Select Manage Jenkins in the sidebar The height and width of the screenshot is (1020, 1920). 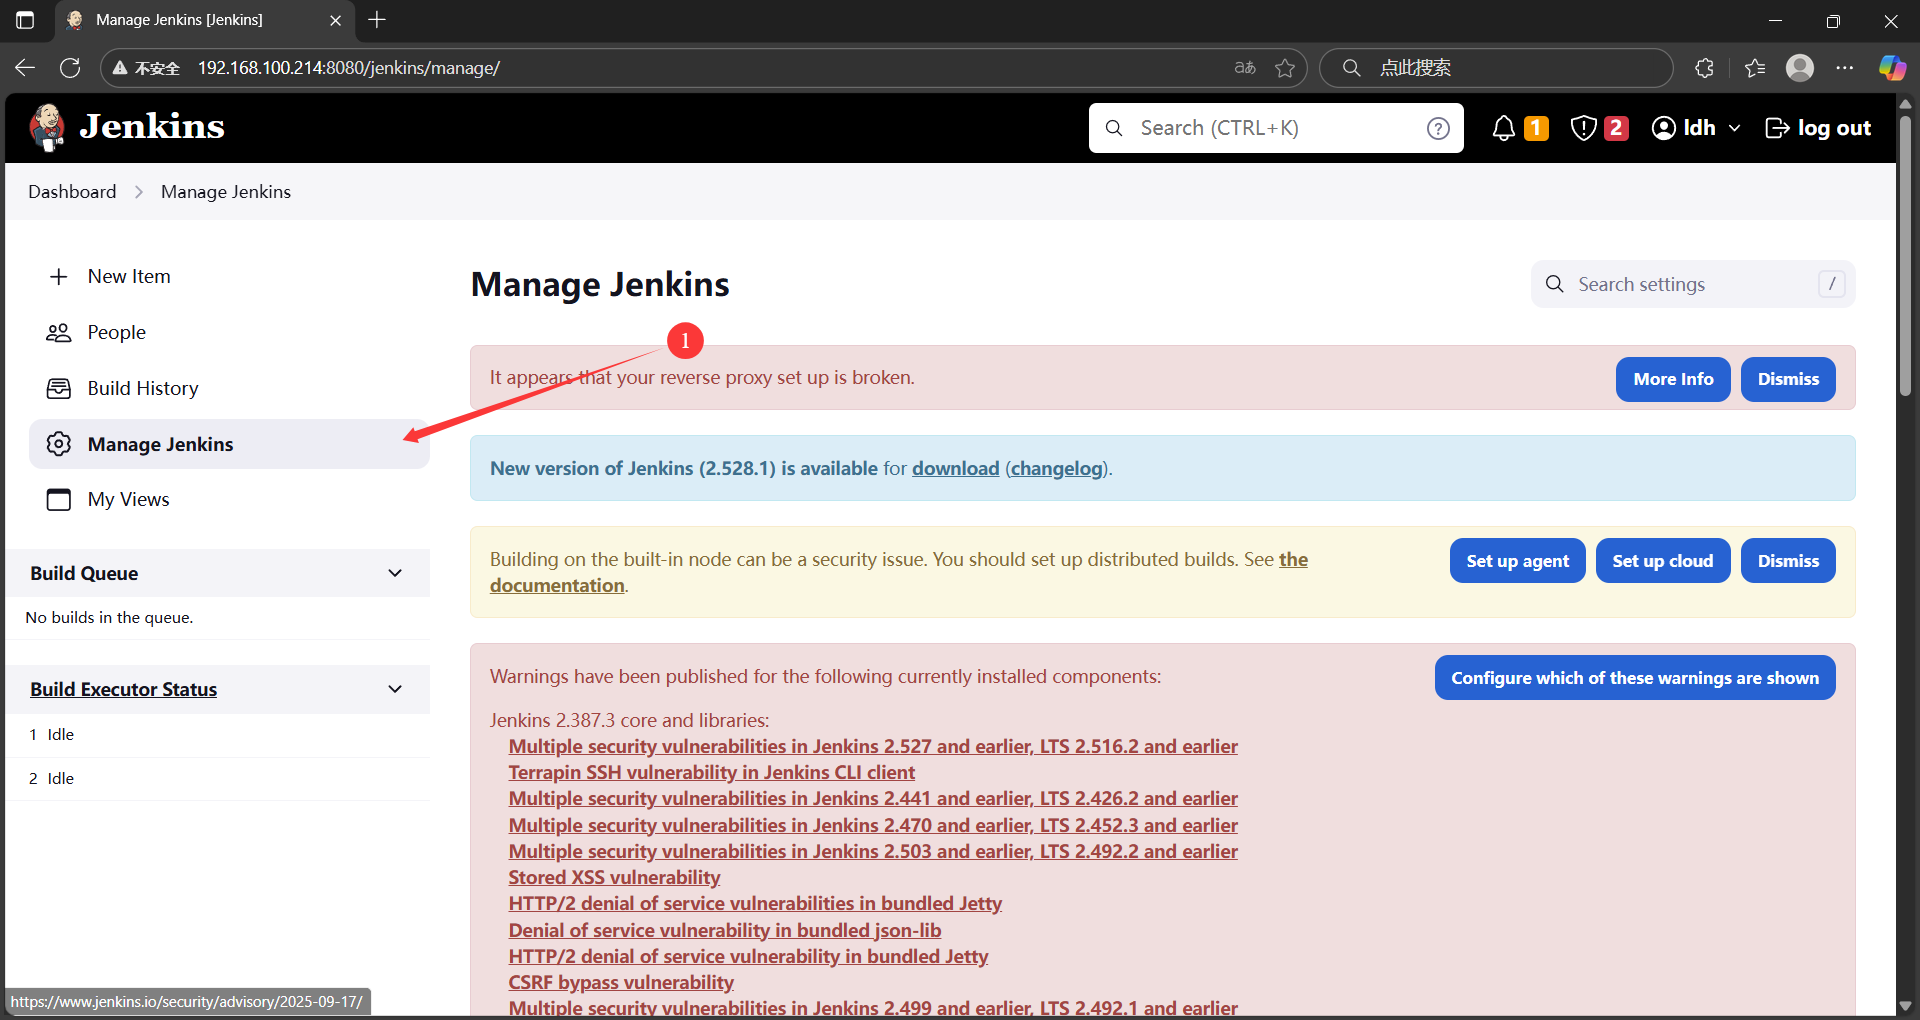click(x=229, y=444)
